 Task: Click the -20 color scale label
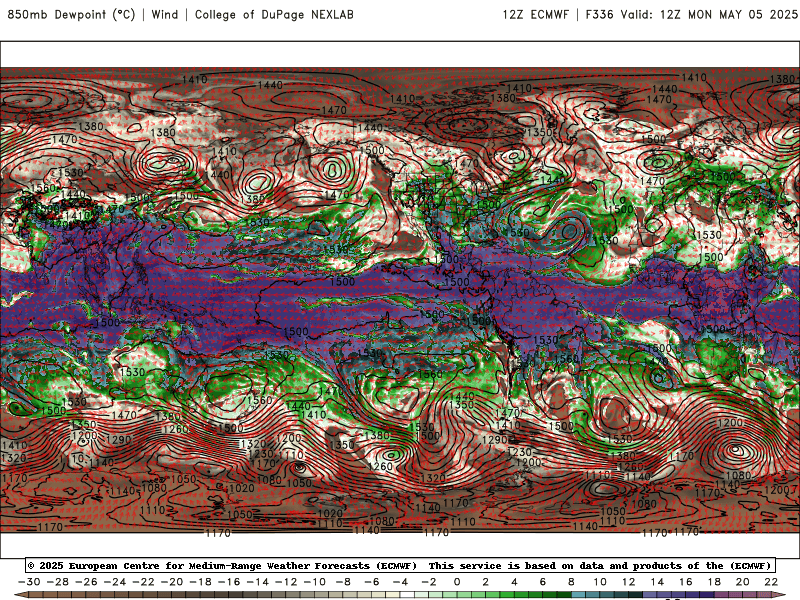point(172,582)
